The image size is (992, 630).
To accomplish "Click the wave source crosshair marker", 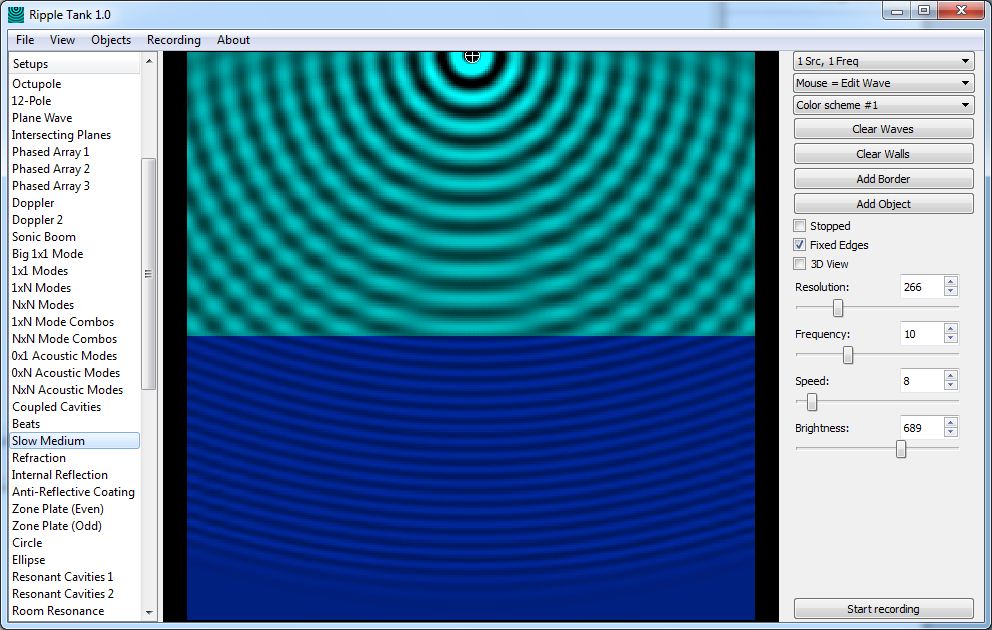I will [472, 57].
